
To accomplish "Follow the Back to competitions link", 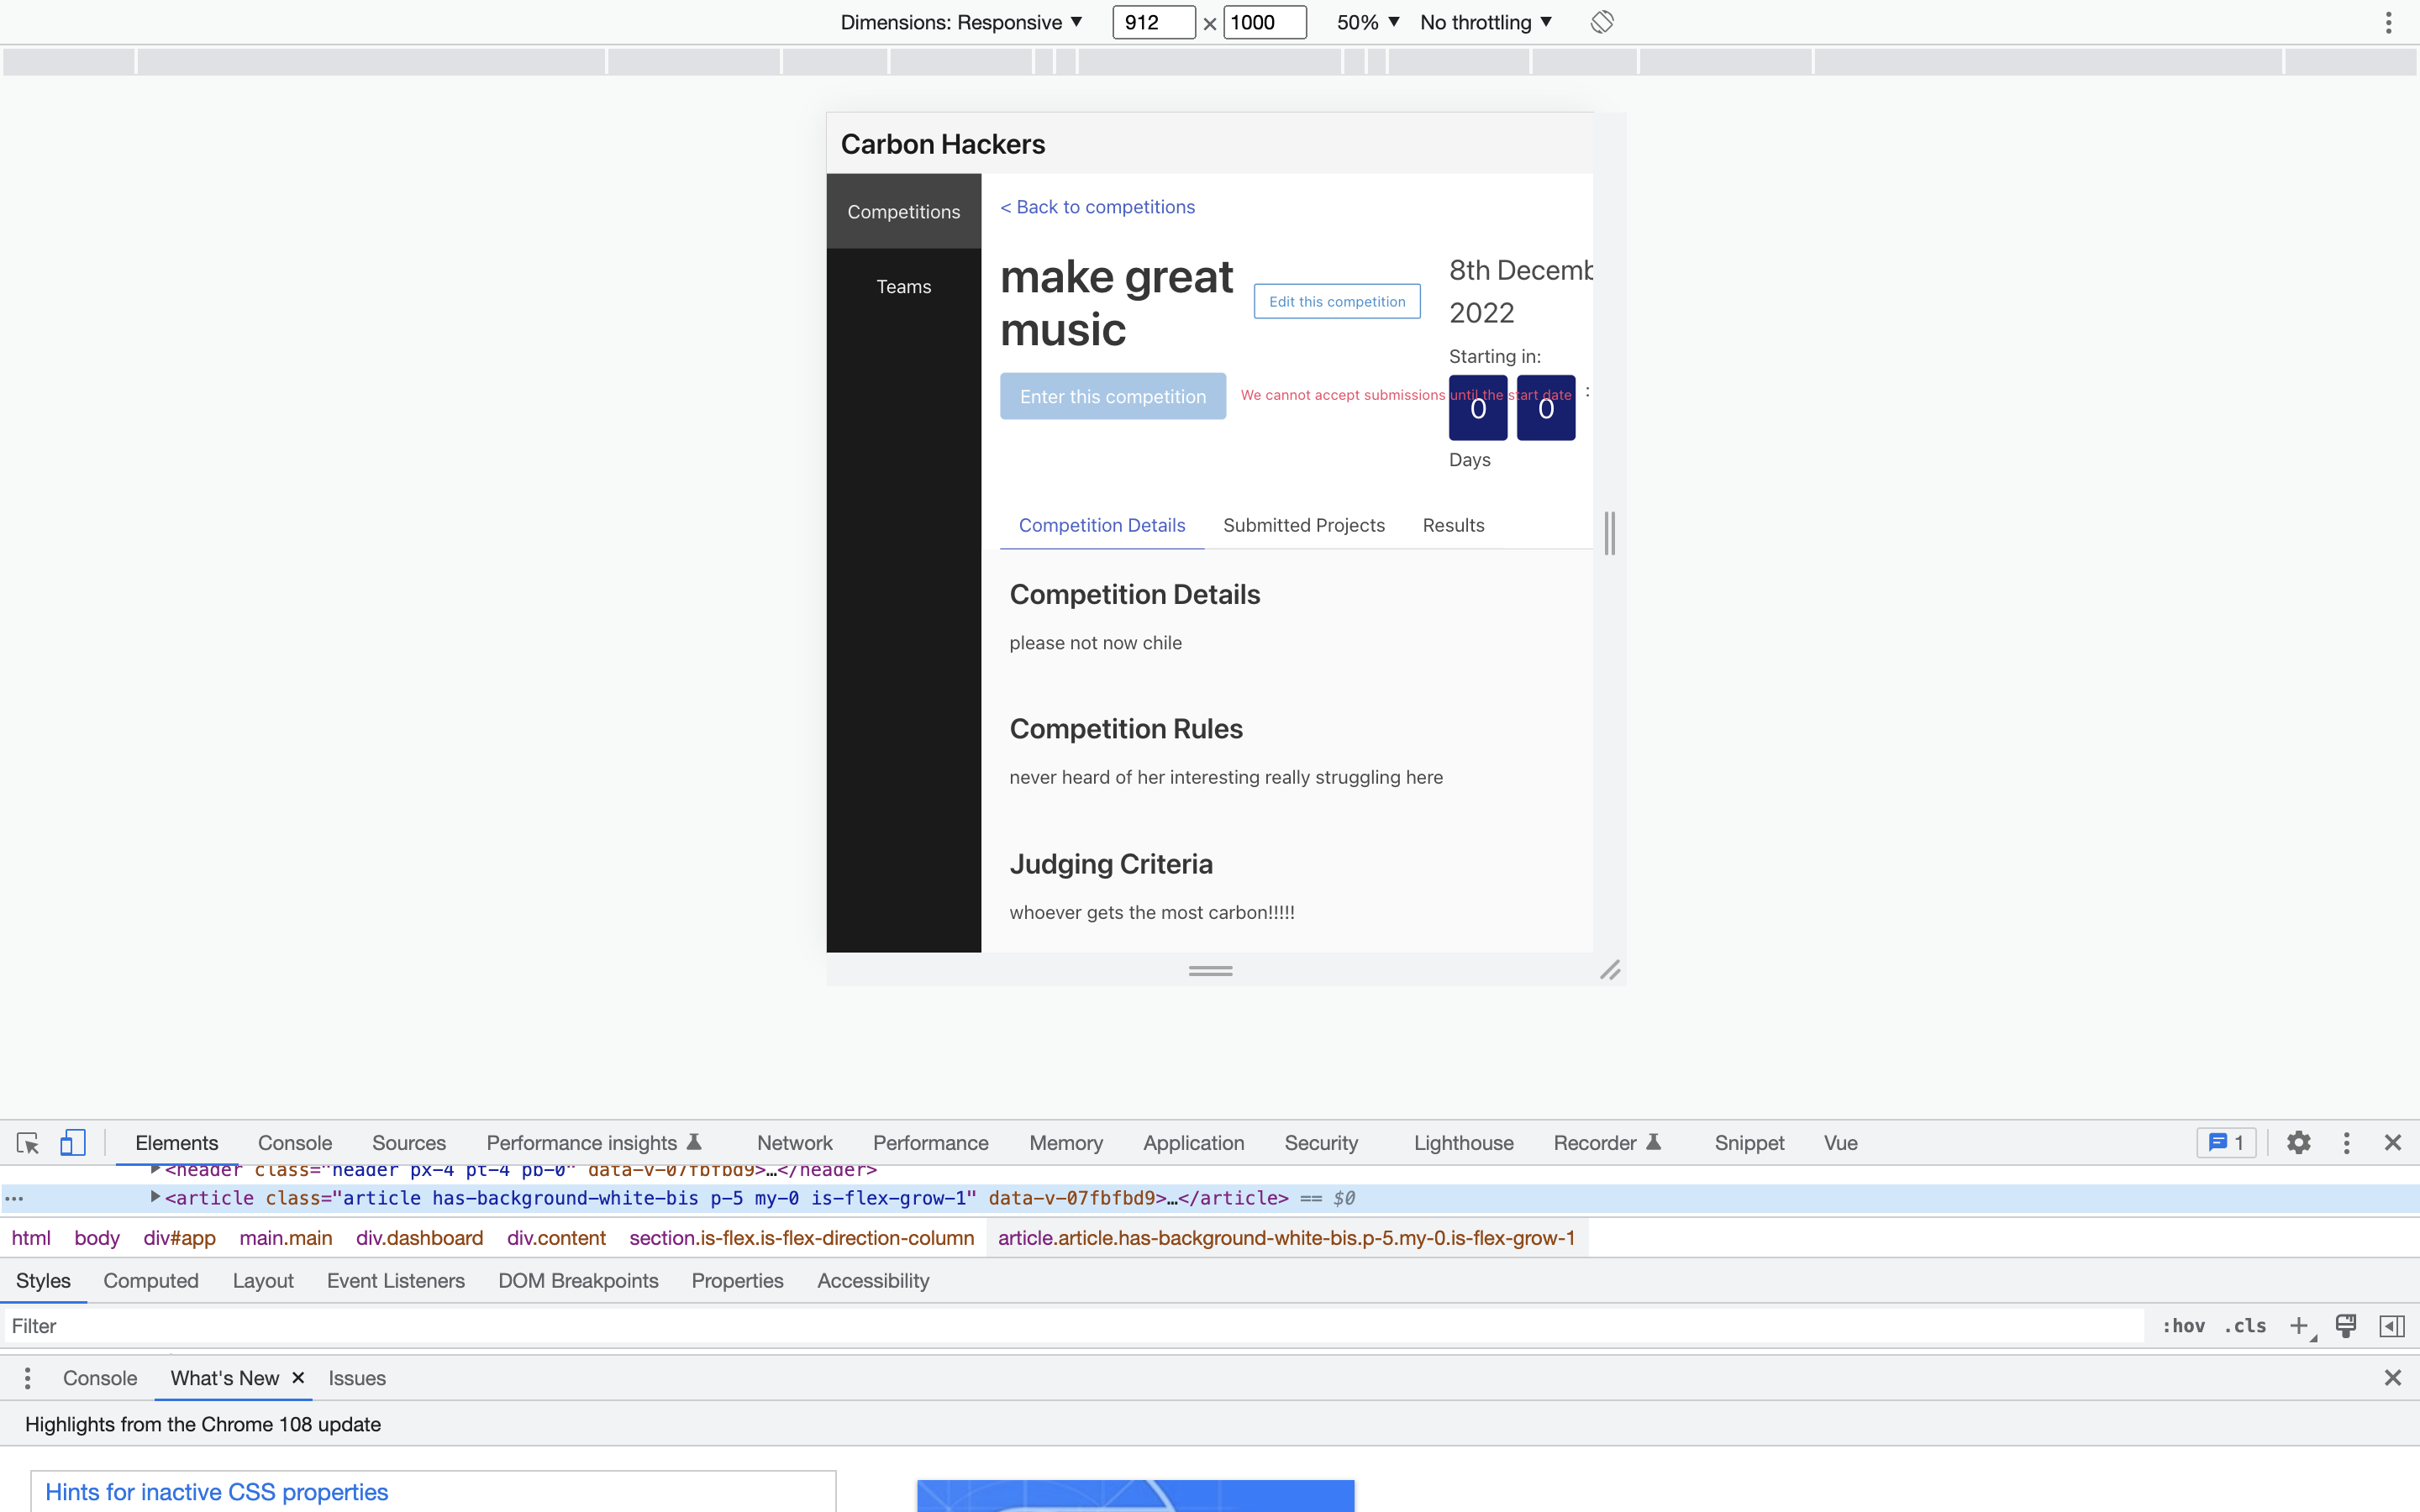I will [x=1097, y=207].
